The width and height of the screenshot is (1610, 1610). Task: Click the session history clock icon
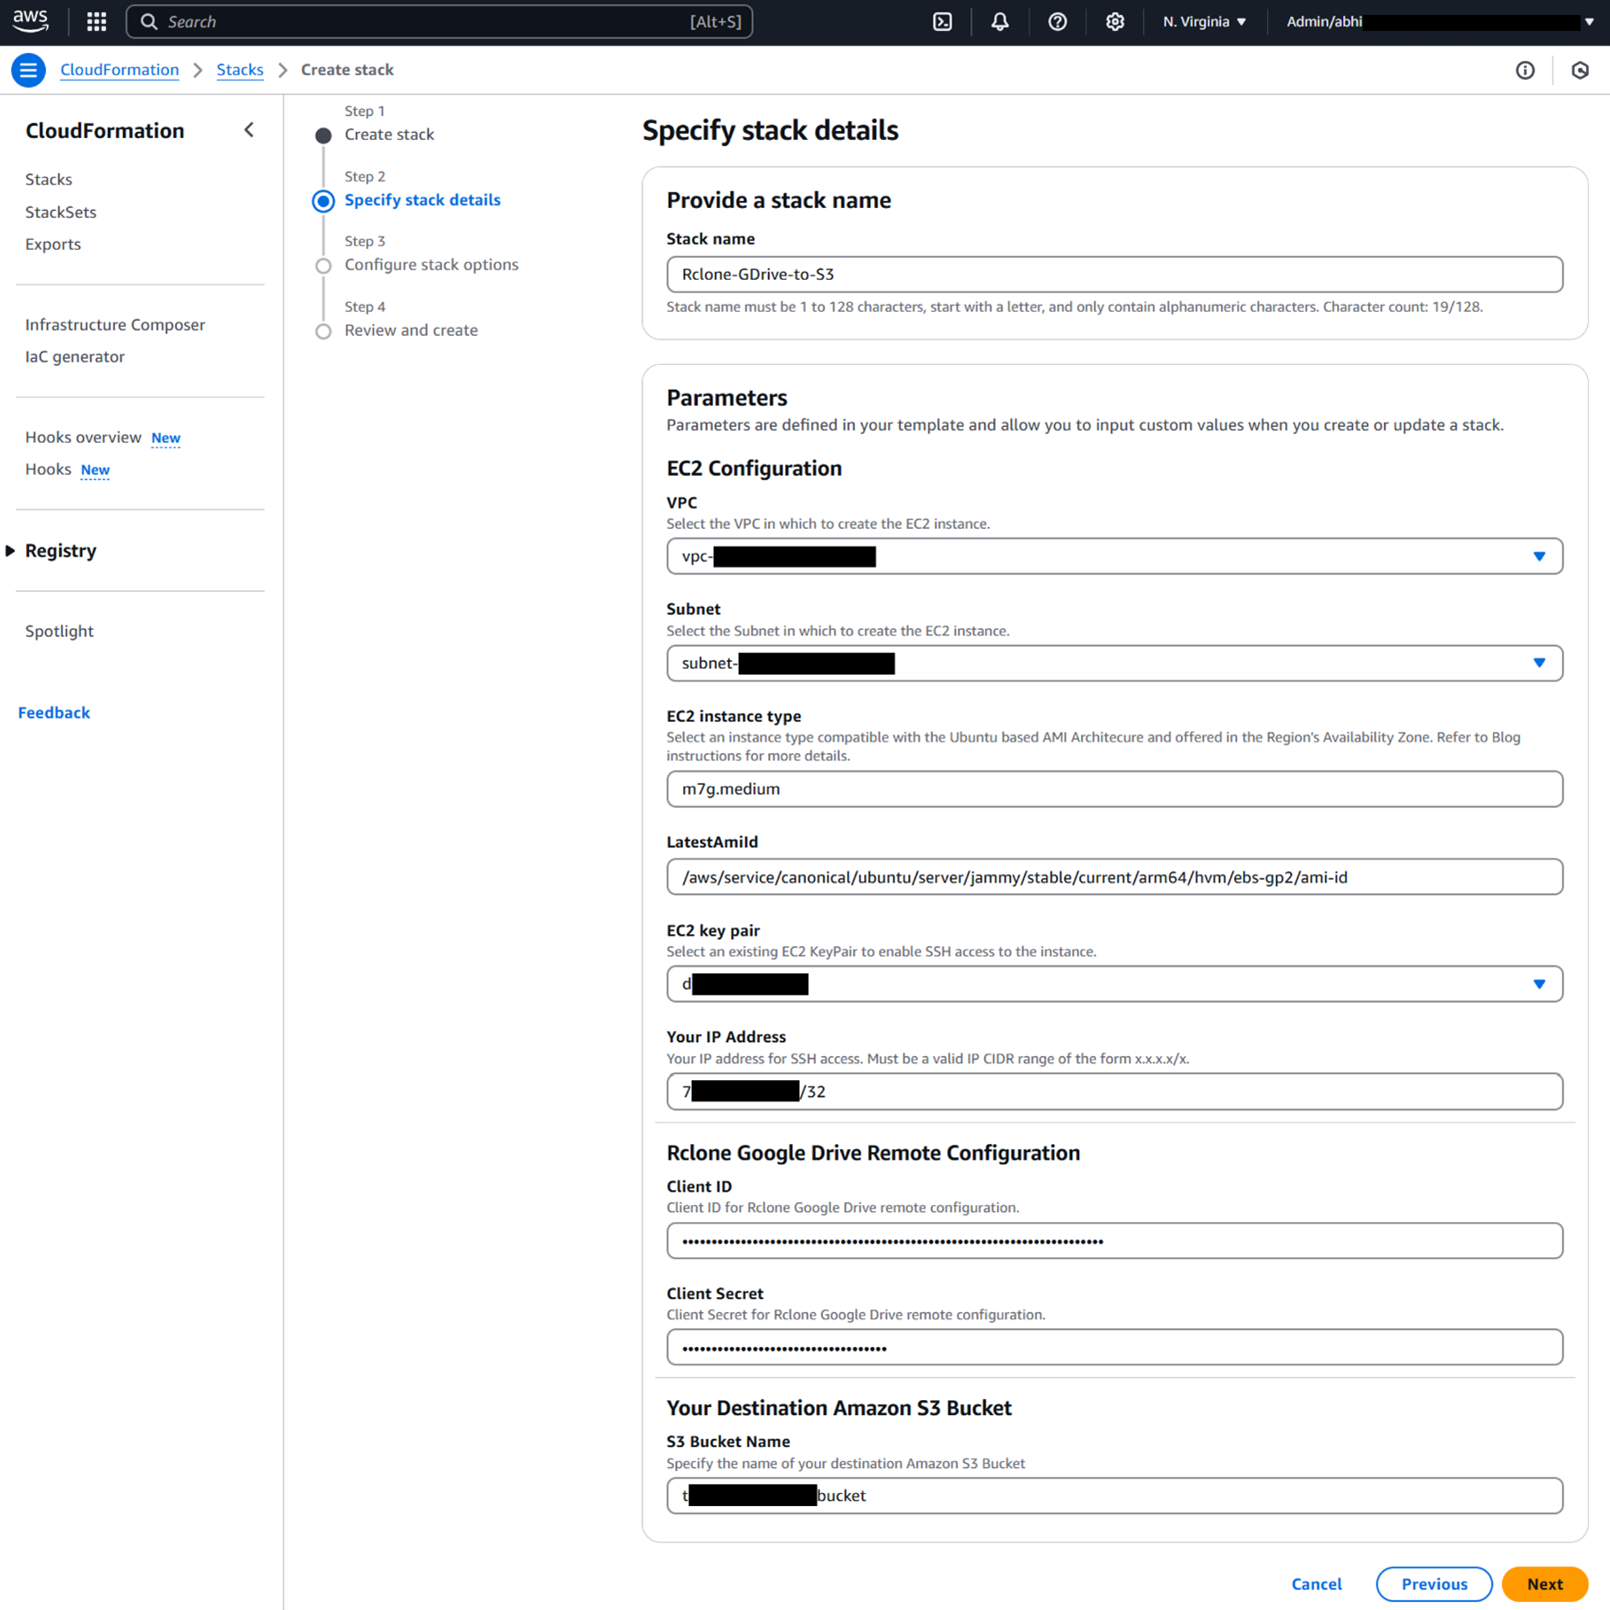coord(1581,70)
